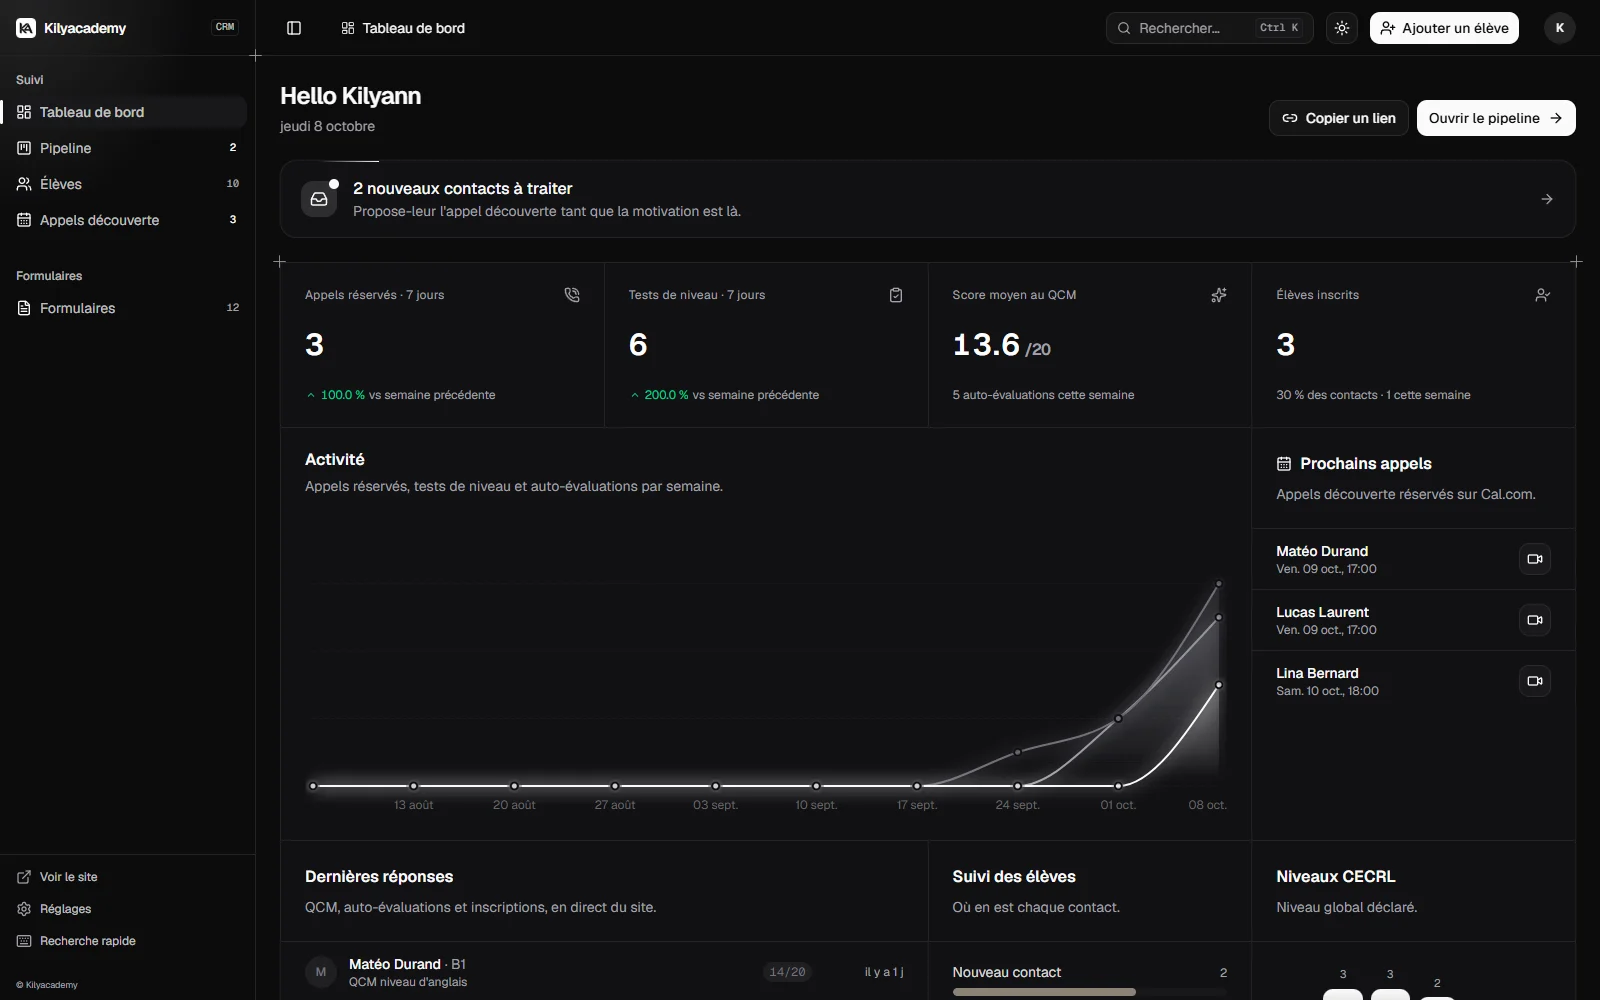The width and height of the screenshot is (1600, 1000).
Task: Click the video icon for Lina Bernard
Action: [x=1535, y=681]
